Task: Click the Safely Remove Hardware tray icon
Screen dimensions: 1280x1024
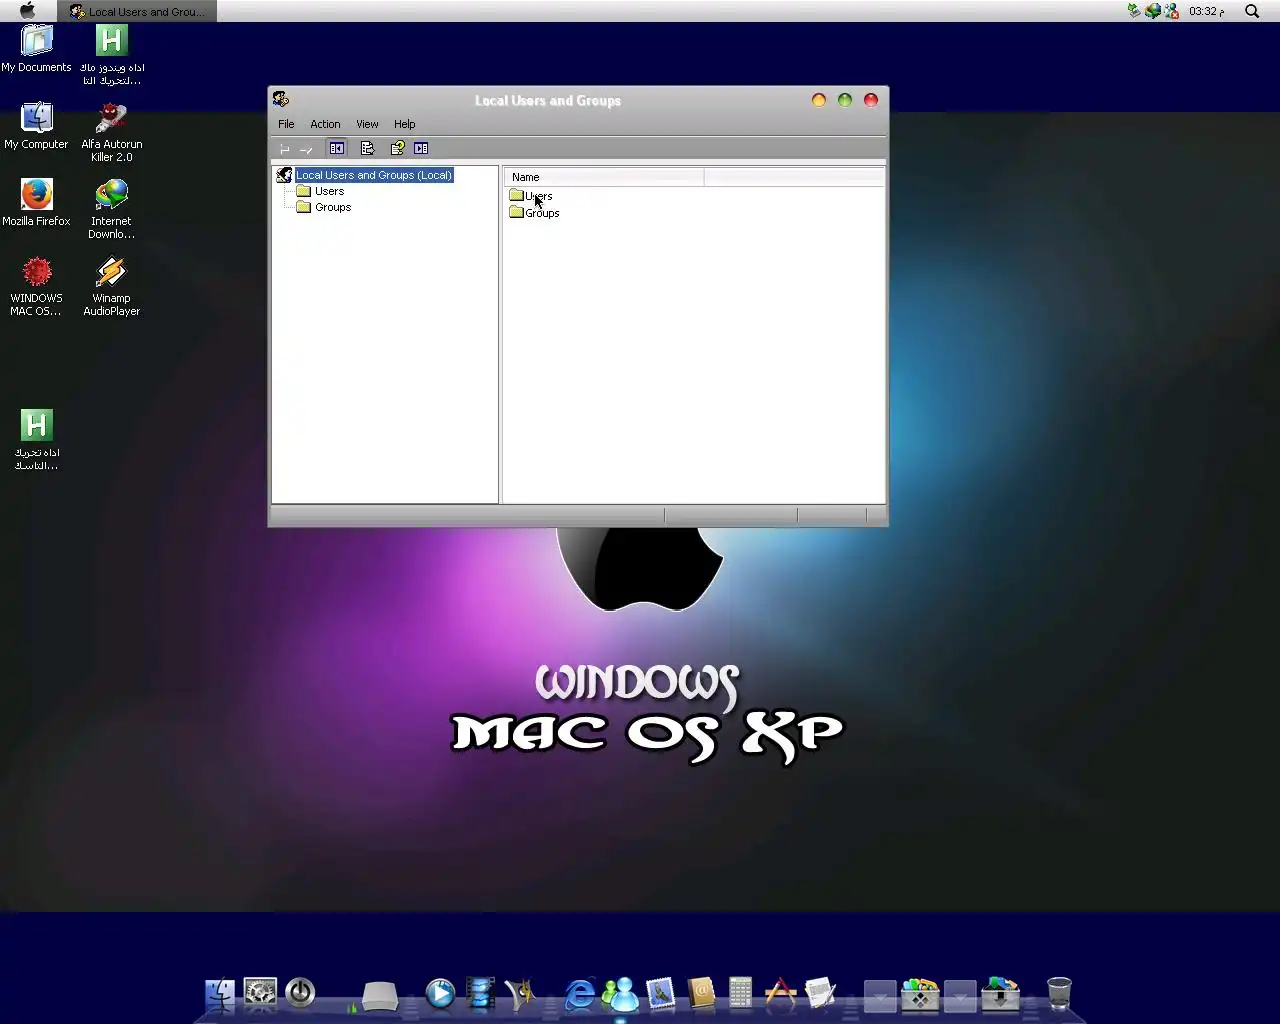Action: click(x=1134, y=11)
